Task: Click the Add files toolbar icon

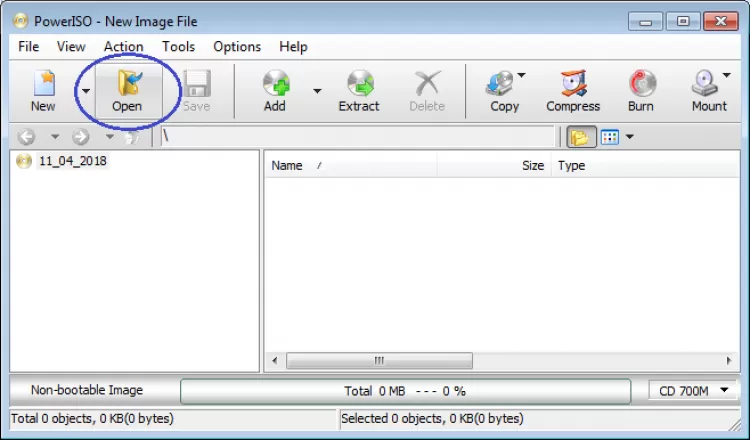Action: tap(276, 83)
